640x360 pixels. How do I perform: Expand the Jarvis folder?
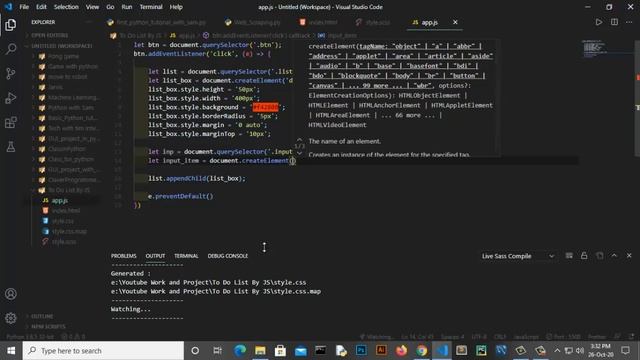click(x=56, y=87)
